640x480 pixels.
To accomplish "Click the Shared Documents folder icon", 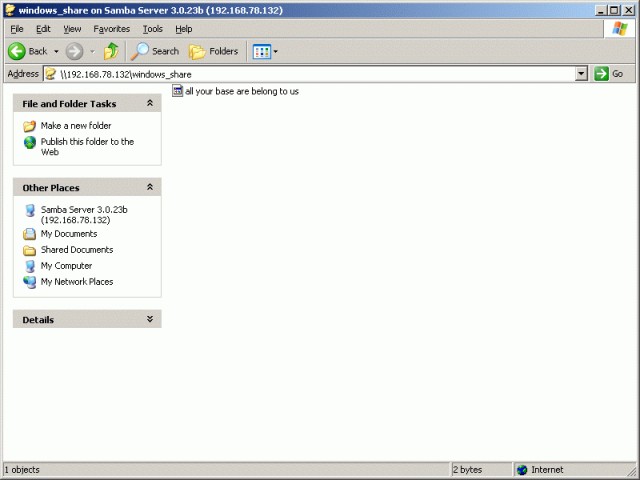I will coord(29,250).
